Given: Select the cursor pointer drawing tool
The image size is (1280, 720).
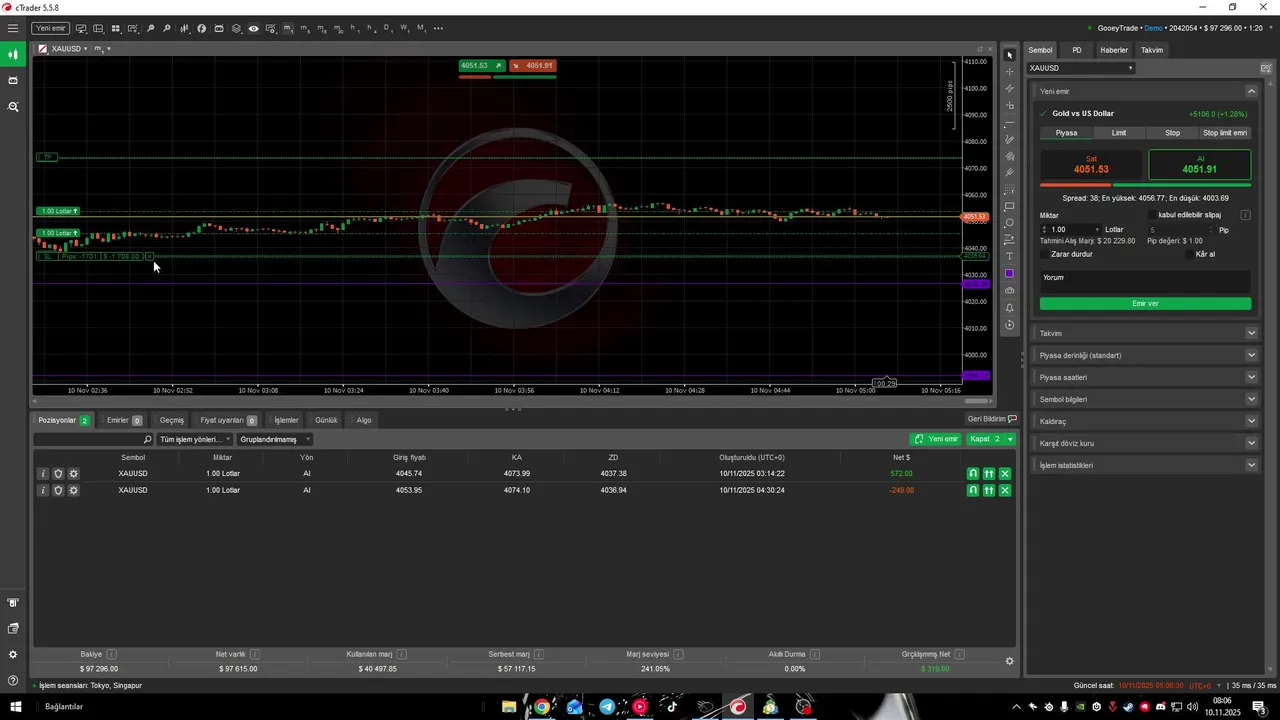Looking at the screenshot, I should coord(1009,55).
